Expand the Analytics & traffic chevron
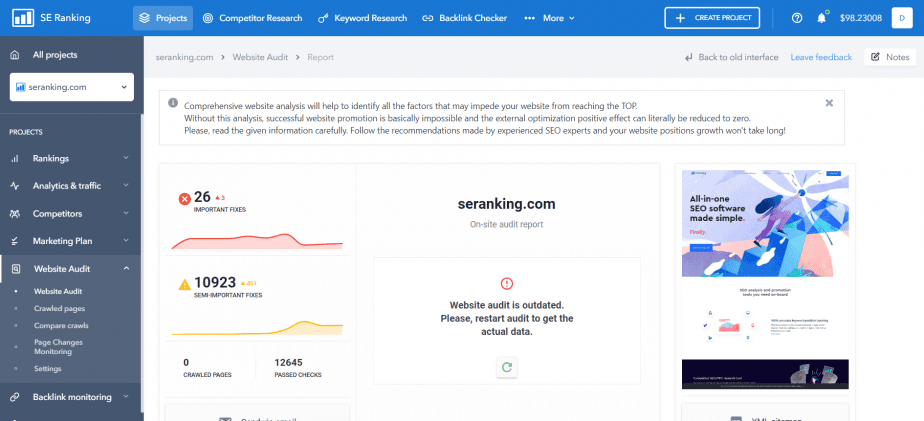The height and width of the screenshot is (421, 924). coord(126,185)
